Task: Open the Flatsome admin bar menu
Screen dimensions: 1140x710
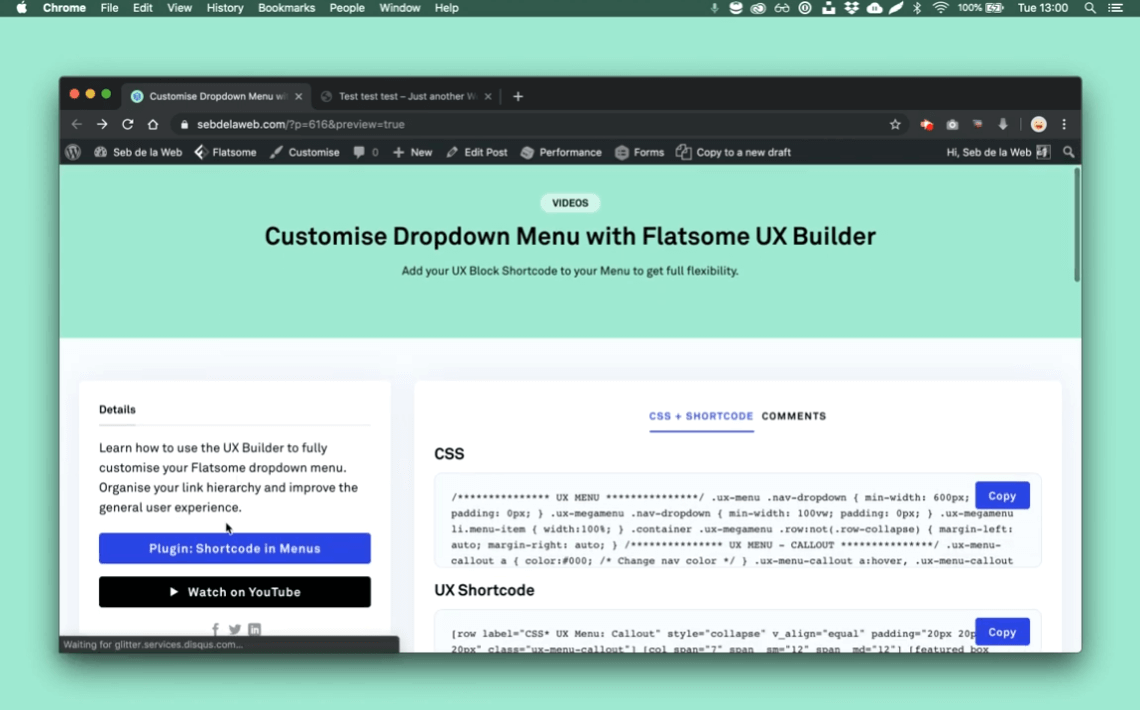Action: [225, 152]
